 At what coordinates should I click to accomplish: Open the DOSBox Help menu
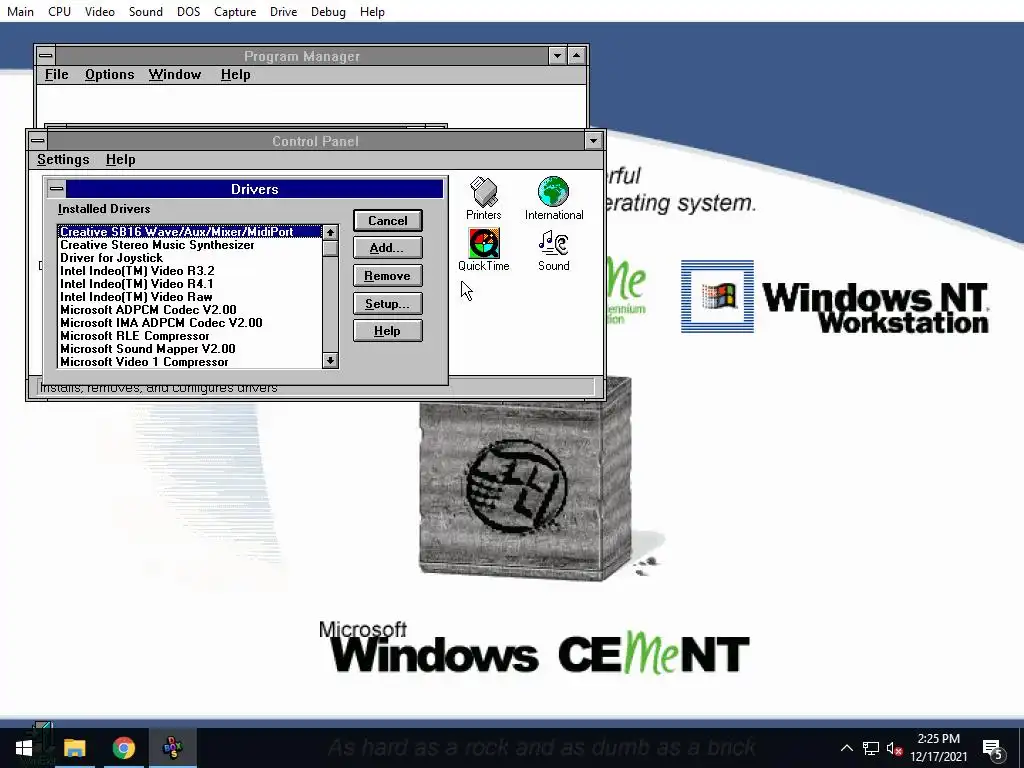[372, 12]
